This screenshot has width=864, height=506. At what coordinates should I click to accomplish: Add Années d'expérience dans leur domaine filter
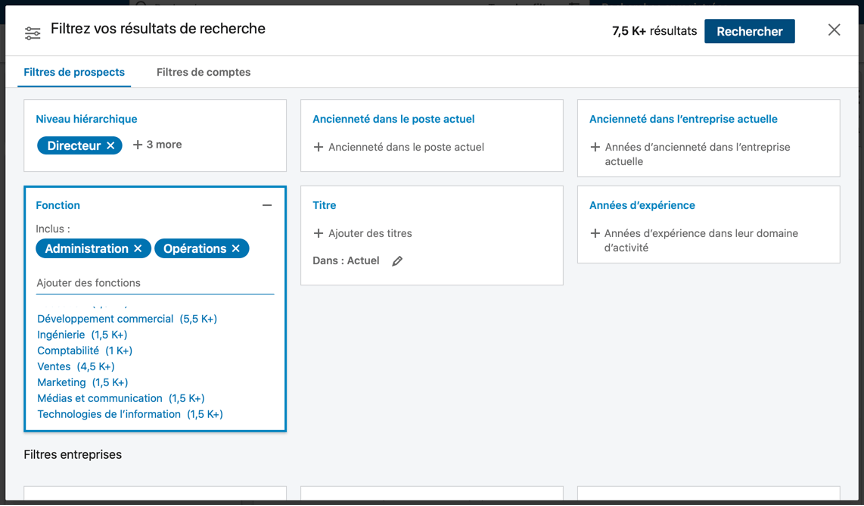tap(694, 240)
